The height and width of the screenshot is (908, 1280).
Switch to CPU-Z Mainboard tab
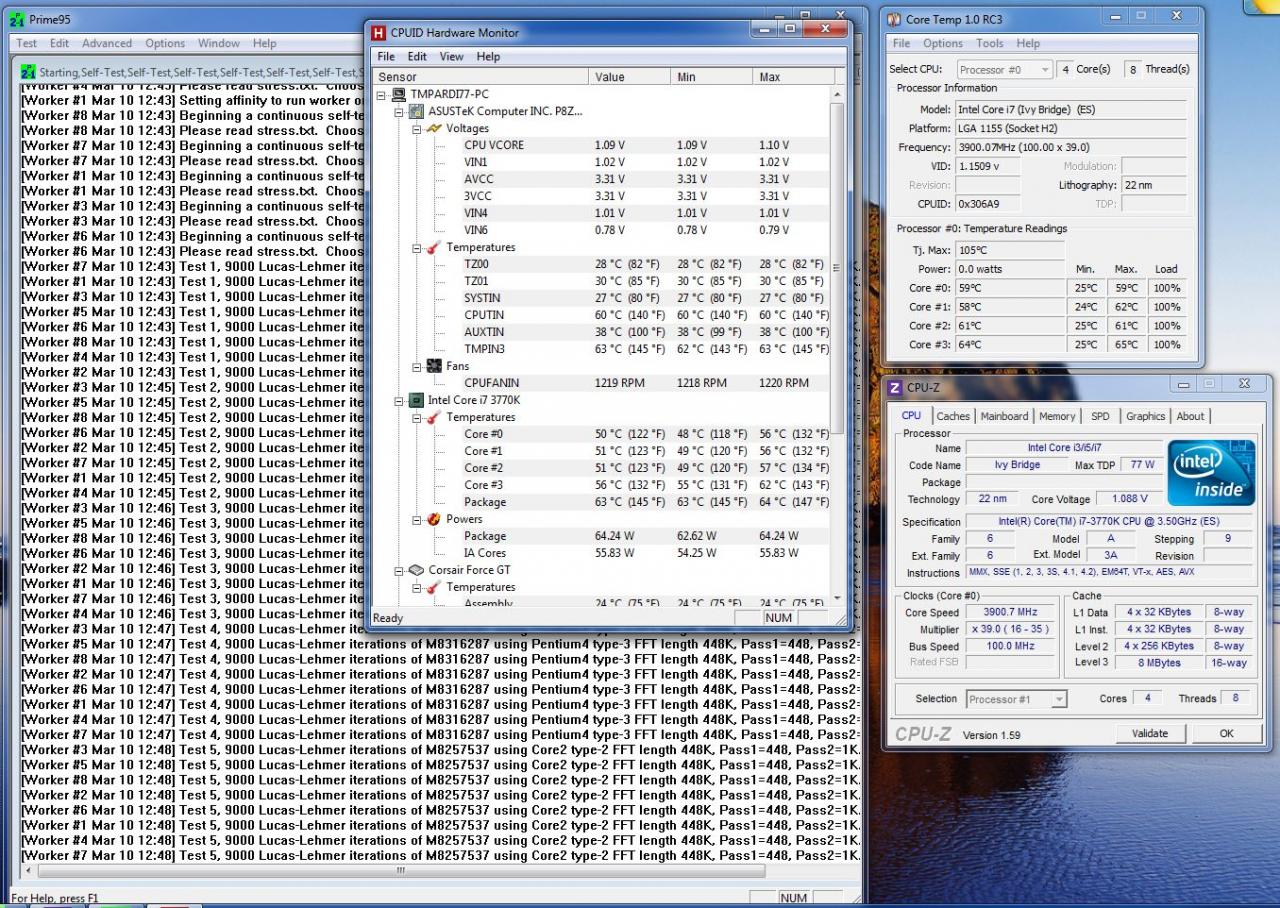tap(1004, 416)
